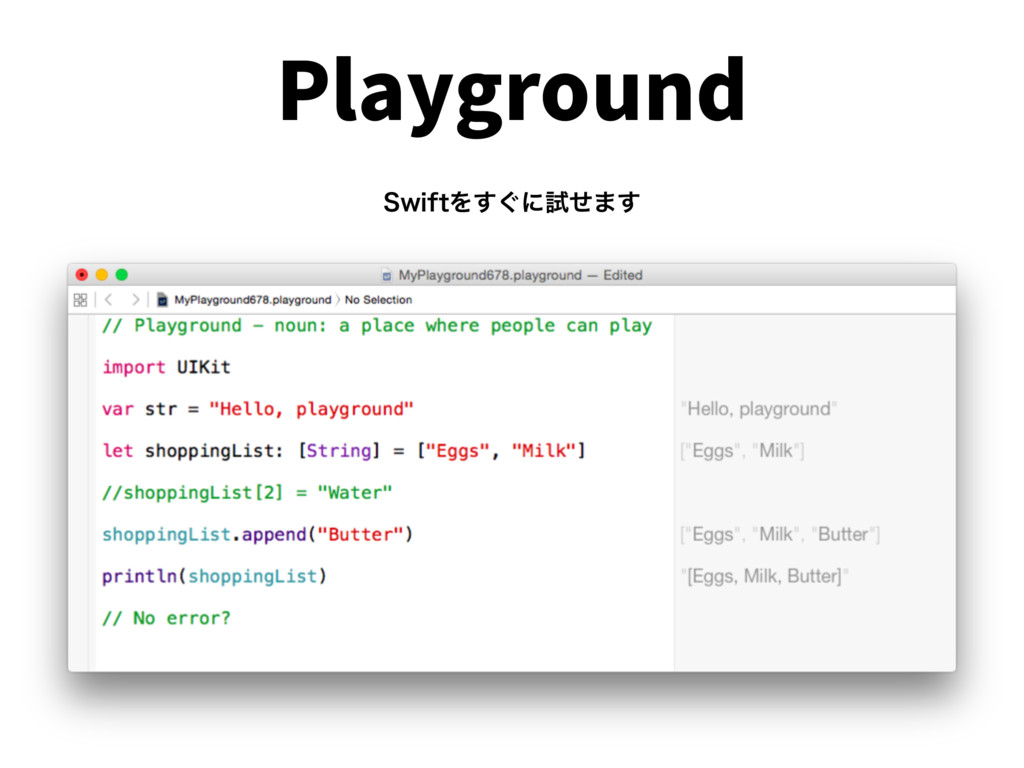Image resolution: width=1024 pixels, height=768 pixels.
Task: Open MyPlayground678.playground in jump bar
Action: click(253, 300)
